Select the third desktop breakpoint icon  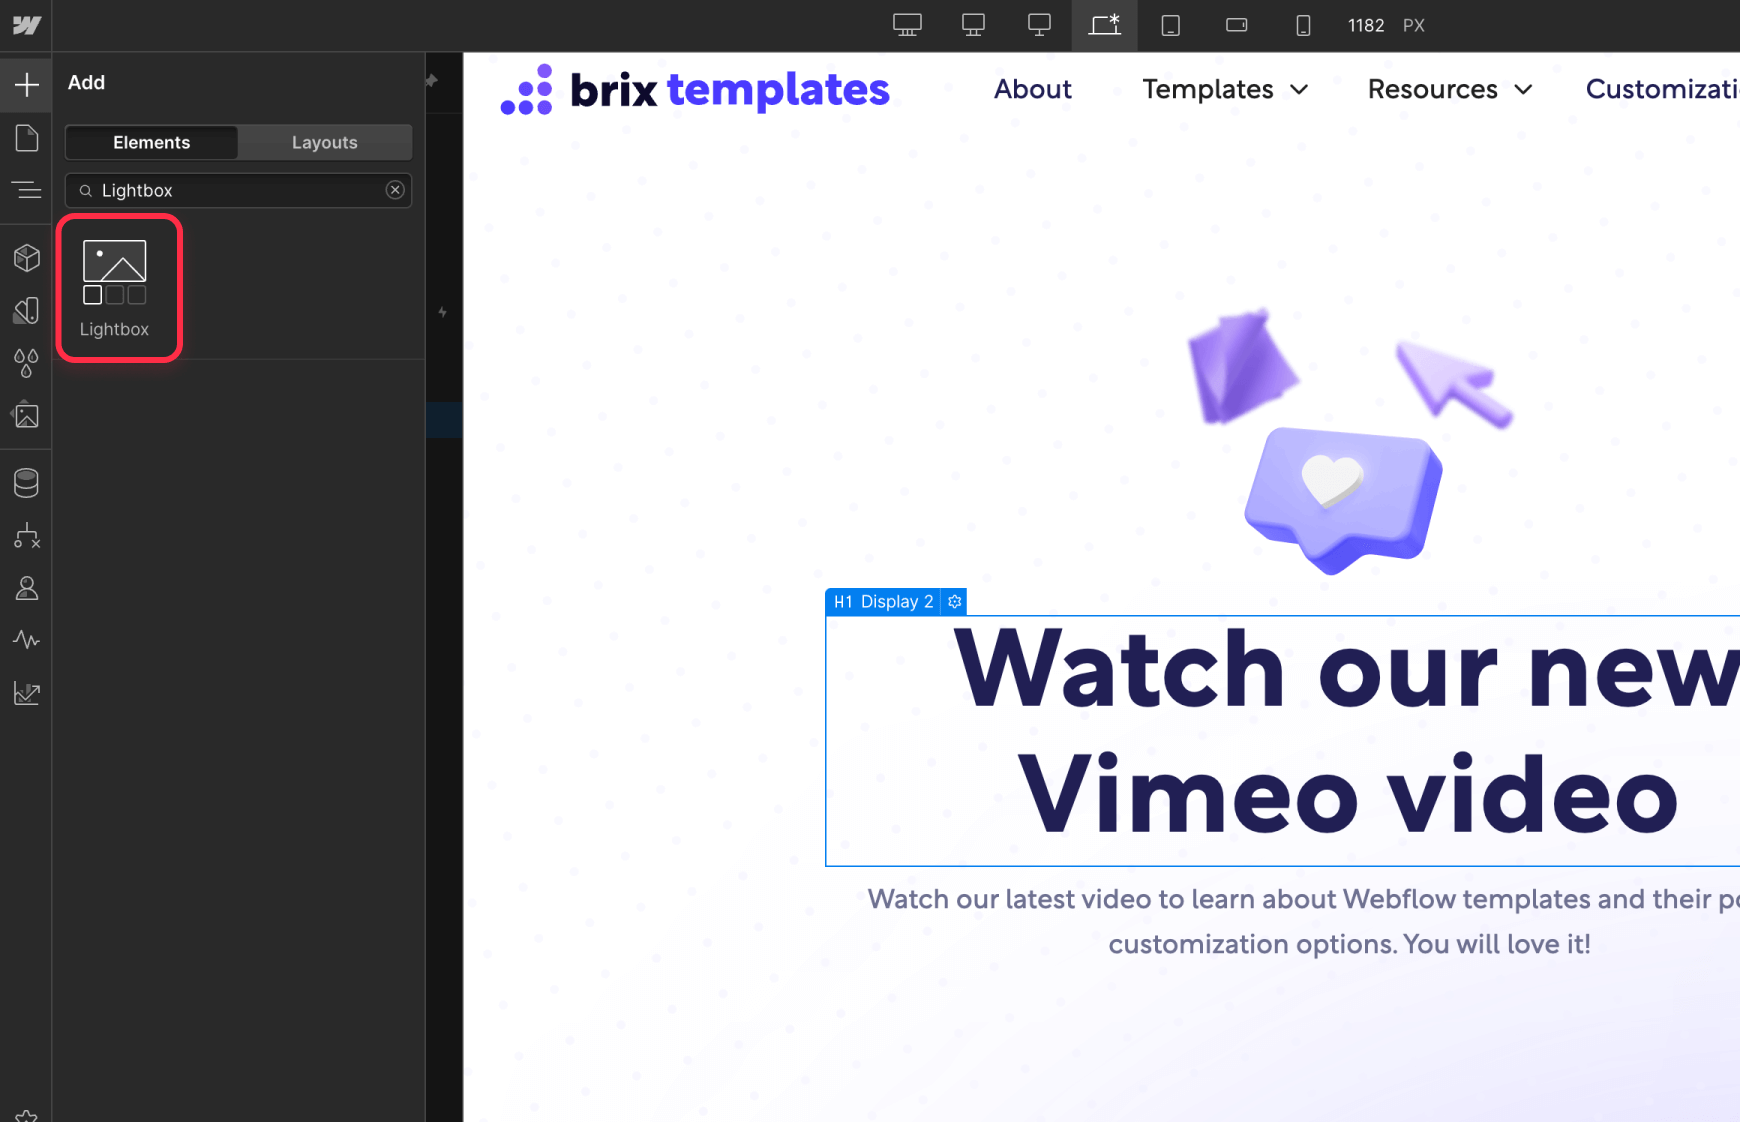tap(1039, 25)
